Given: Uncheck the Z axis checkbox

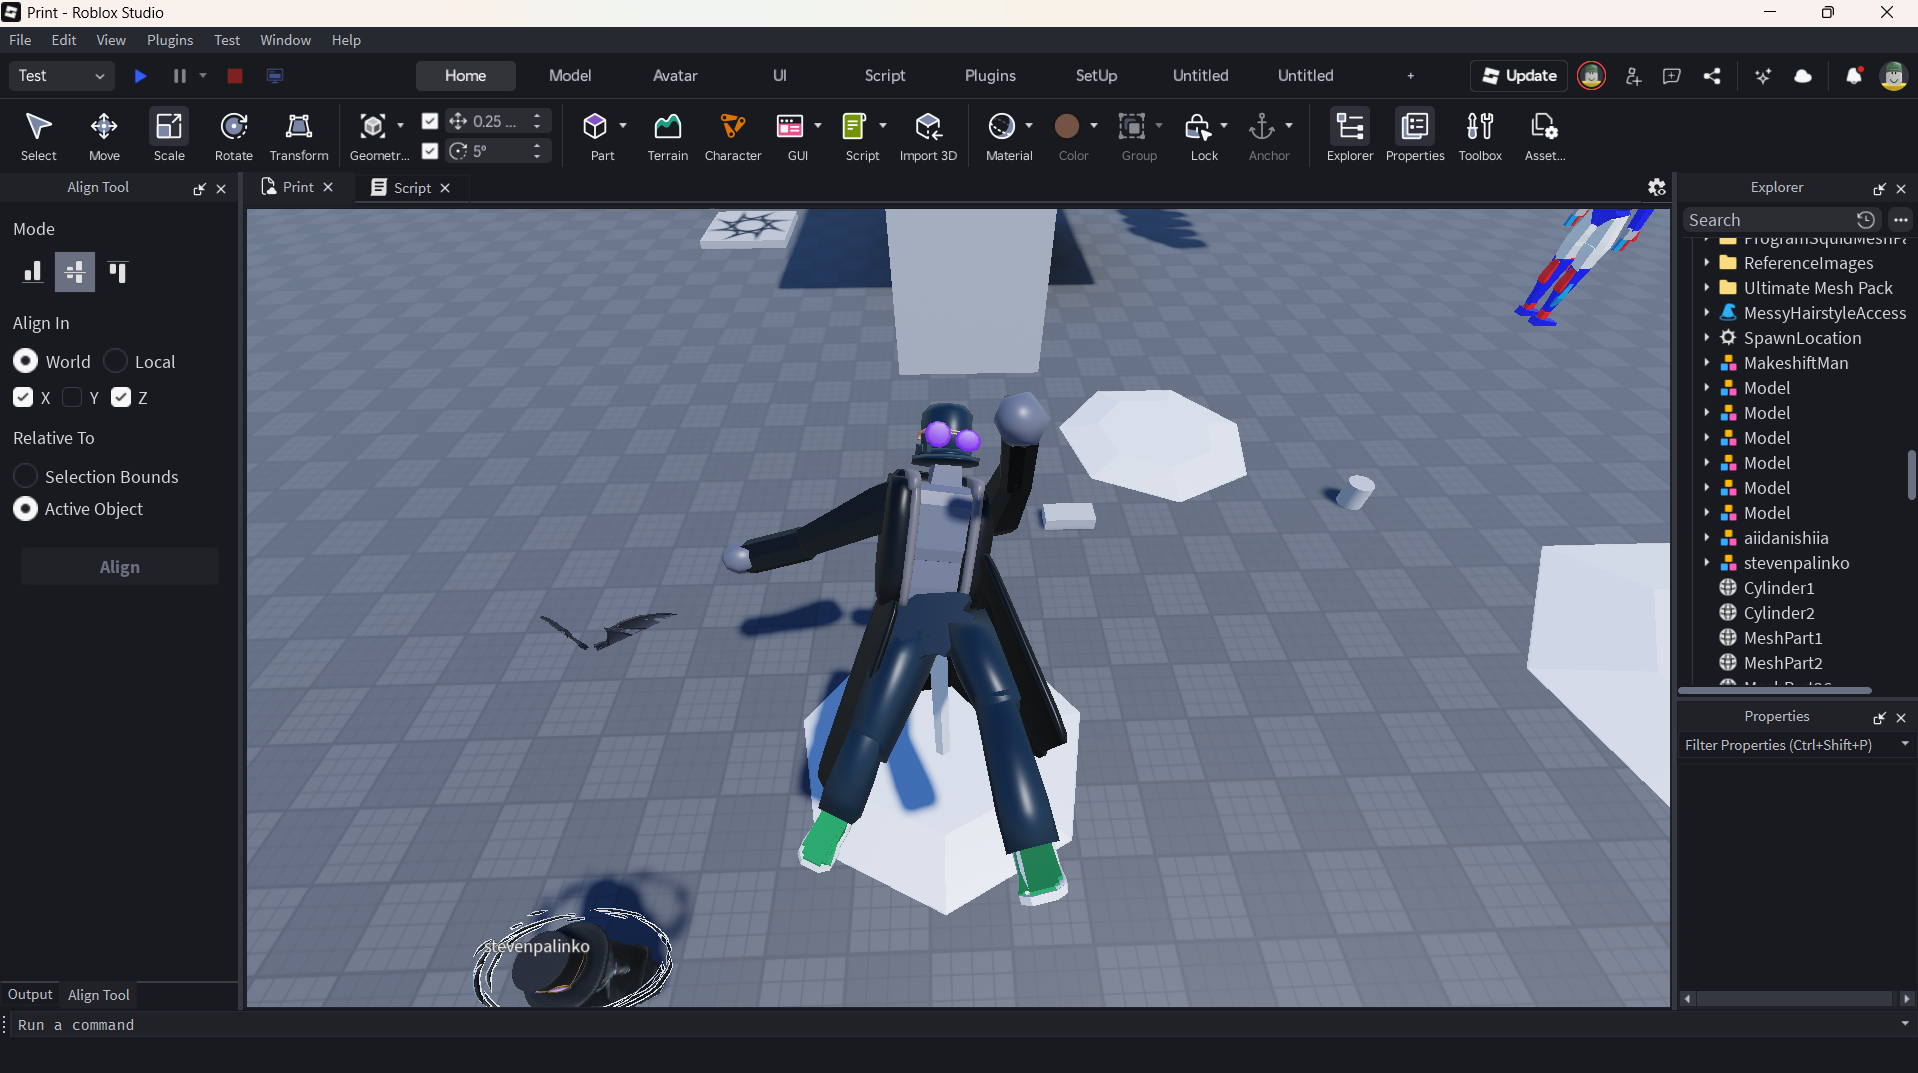Looking at the screenshot, I should coord(121,397).
